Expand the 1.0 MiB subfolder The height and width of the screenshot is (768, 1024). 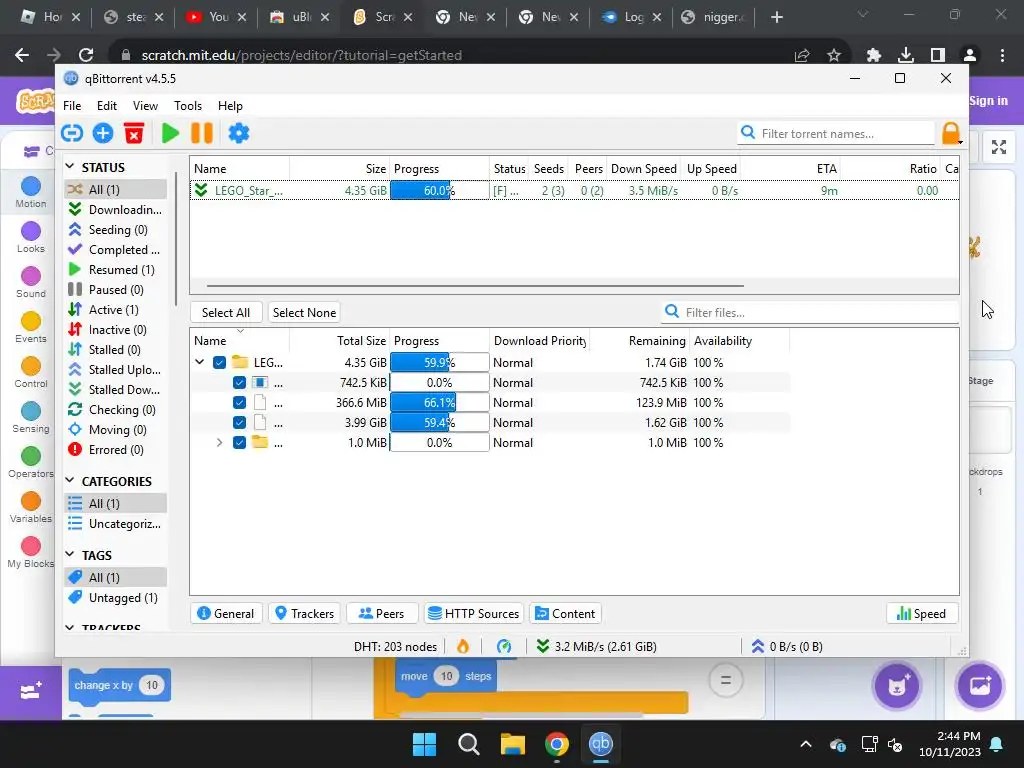click(219, 443)
